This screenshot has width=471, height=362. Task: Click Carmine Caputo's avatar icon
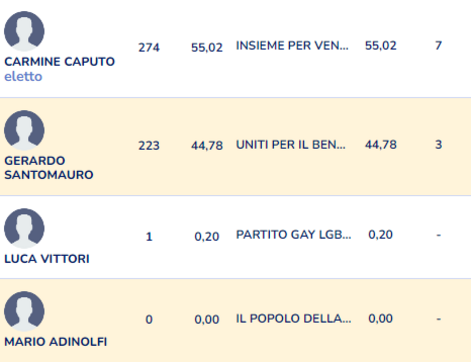[x=24, y=31]
